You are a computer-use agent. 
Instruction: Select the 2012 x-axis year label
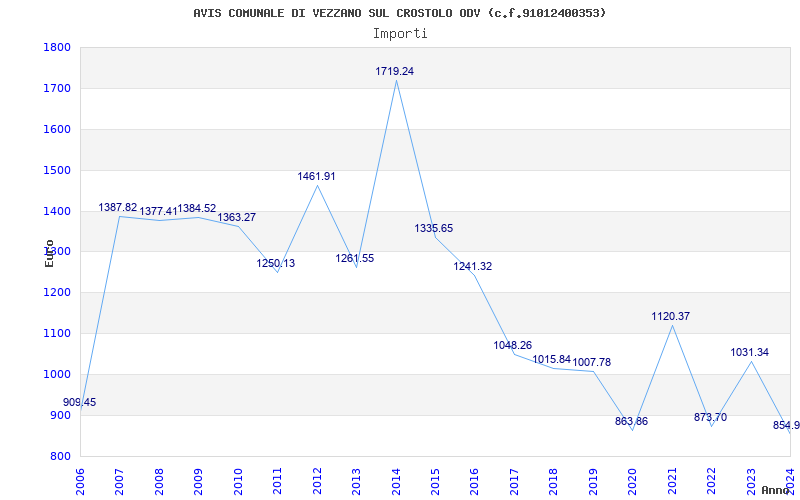tap(317, 482)
